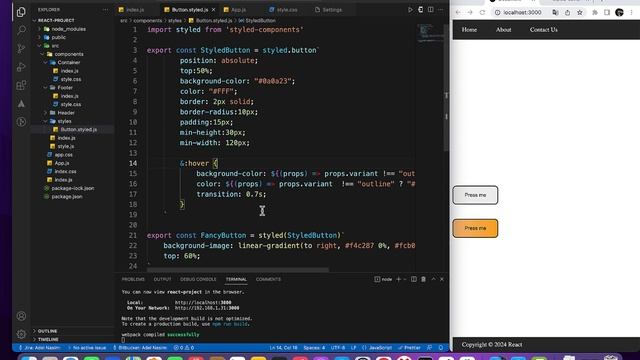Switch to the index.js editor tab
Viewport: 640px width, 360px height.
coord(134,9)
